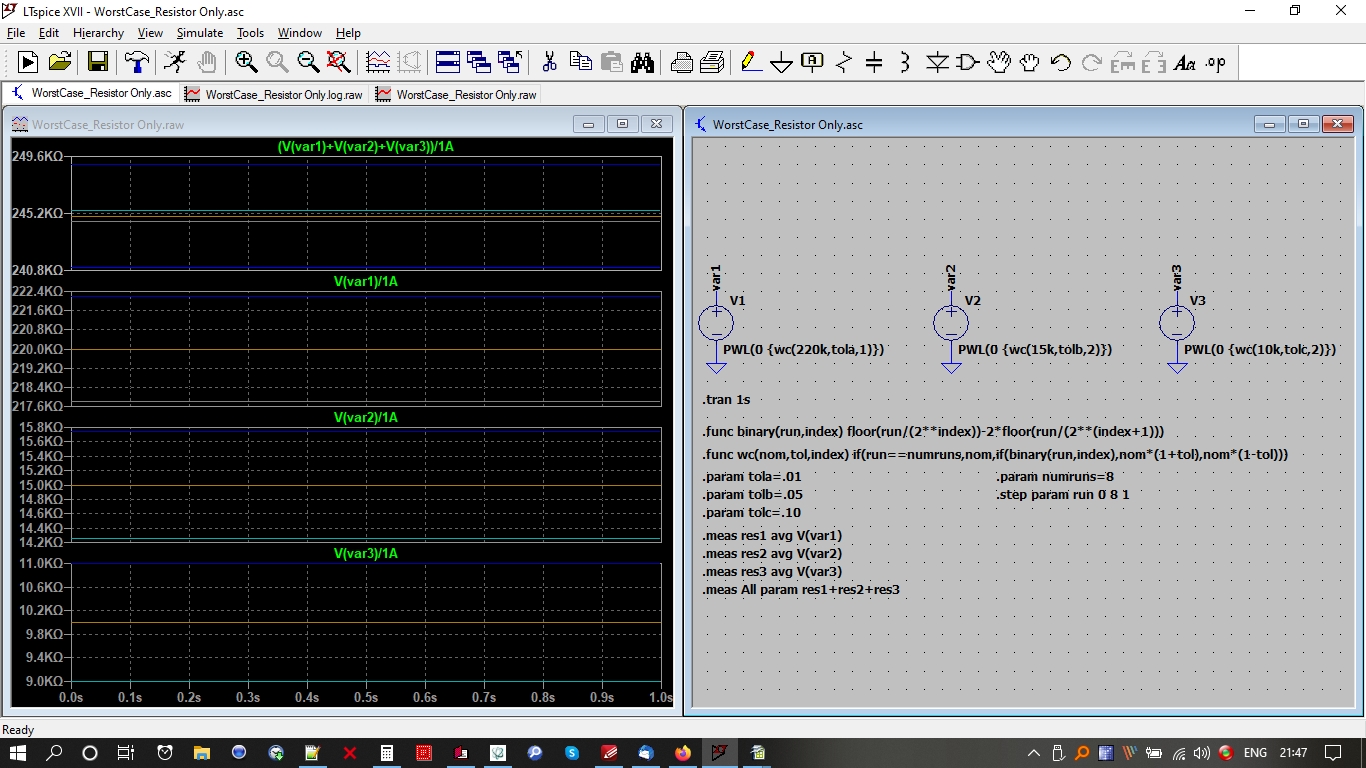Image resolution: width=1366 pixels, height=768 pixels.
Task: Open the Help menu
Action: [348, 33]
